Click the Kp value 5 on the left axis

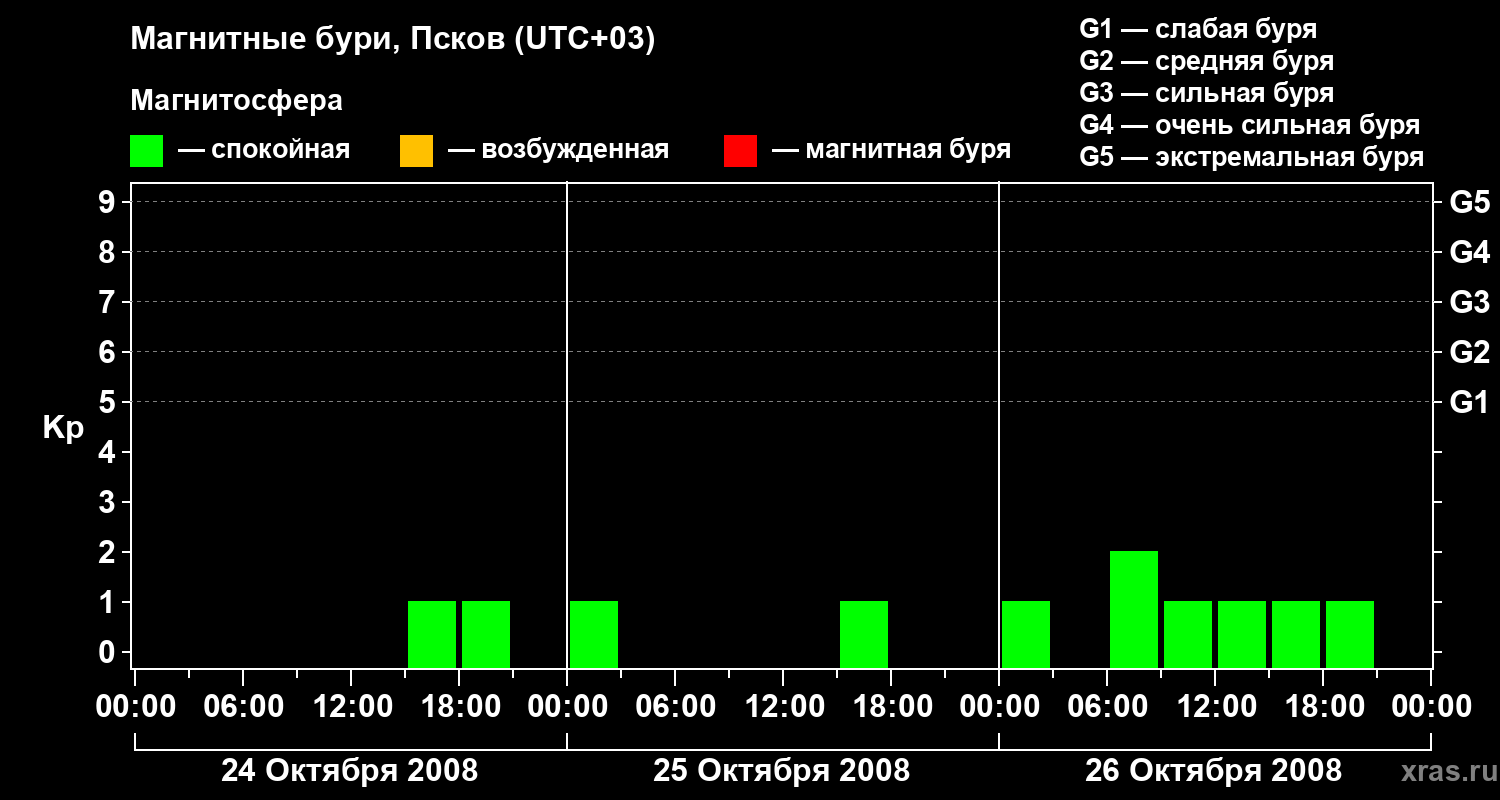click(109, 403)
